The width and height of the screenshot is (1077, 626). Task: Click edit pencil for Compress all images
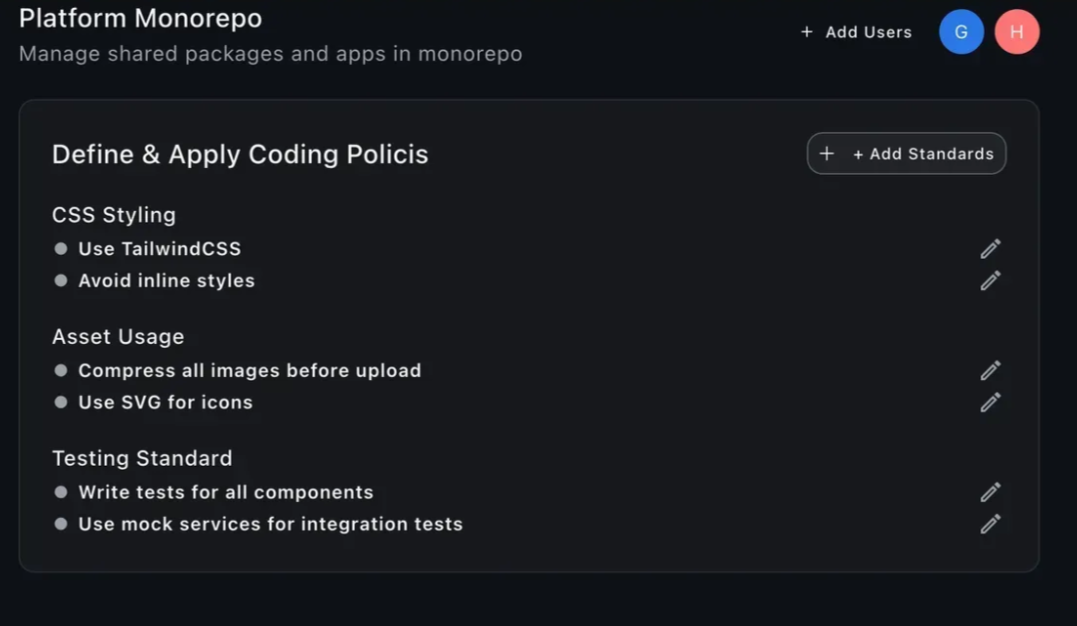click(x=990, y=371)
